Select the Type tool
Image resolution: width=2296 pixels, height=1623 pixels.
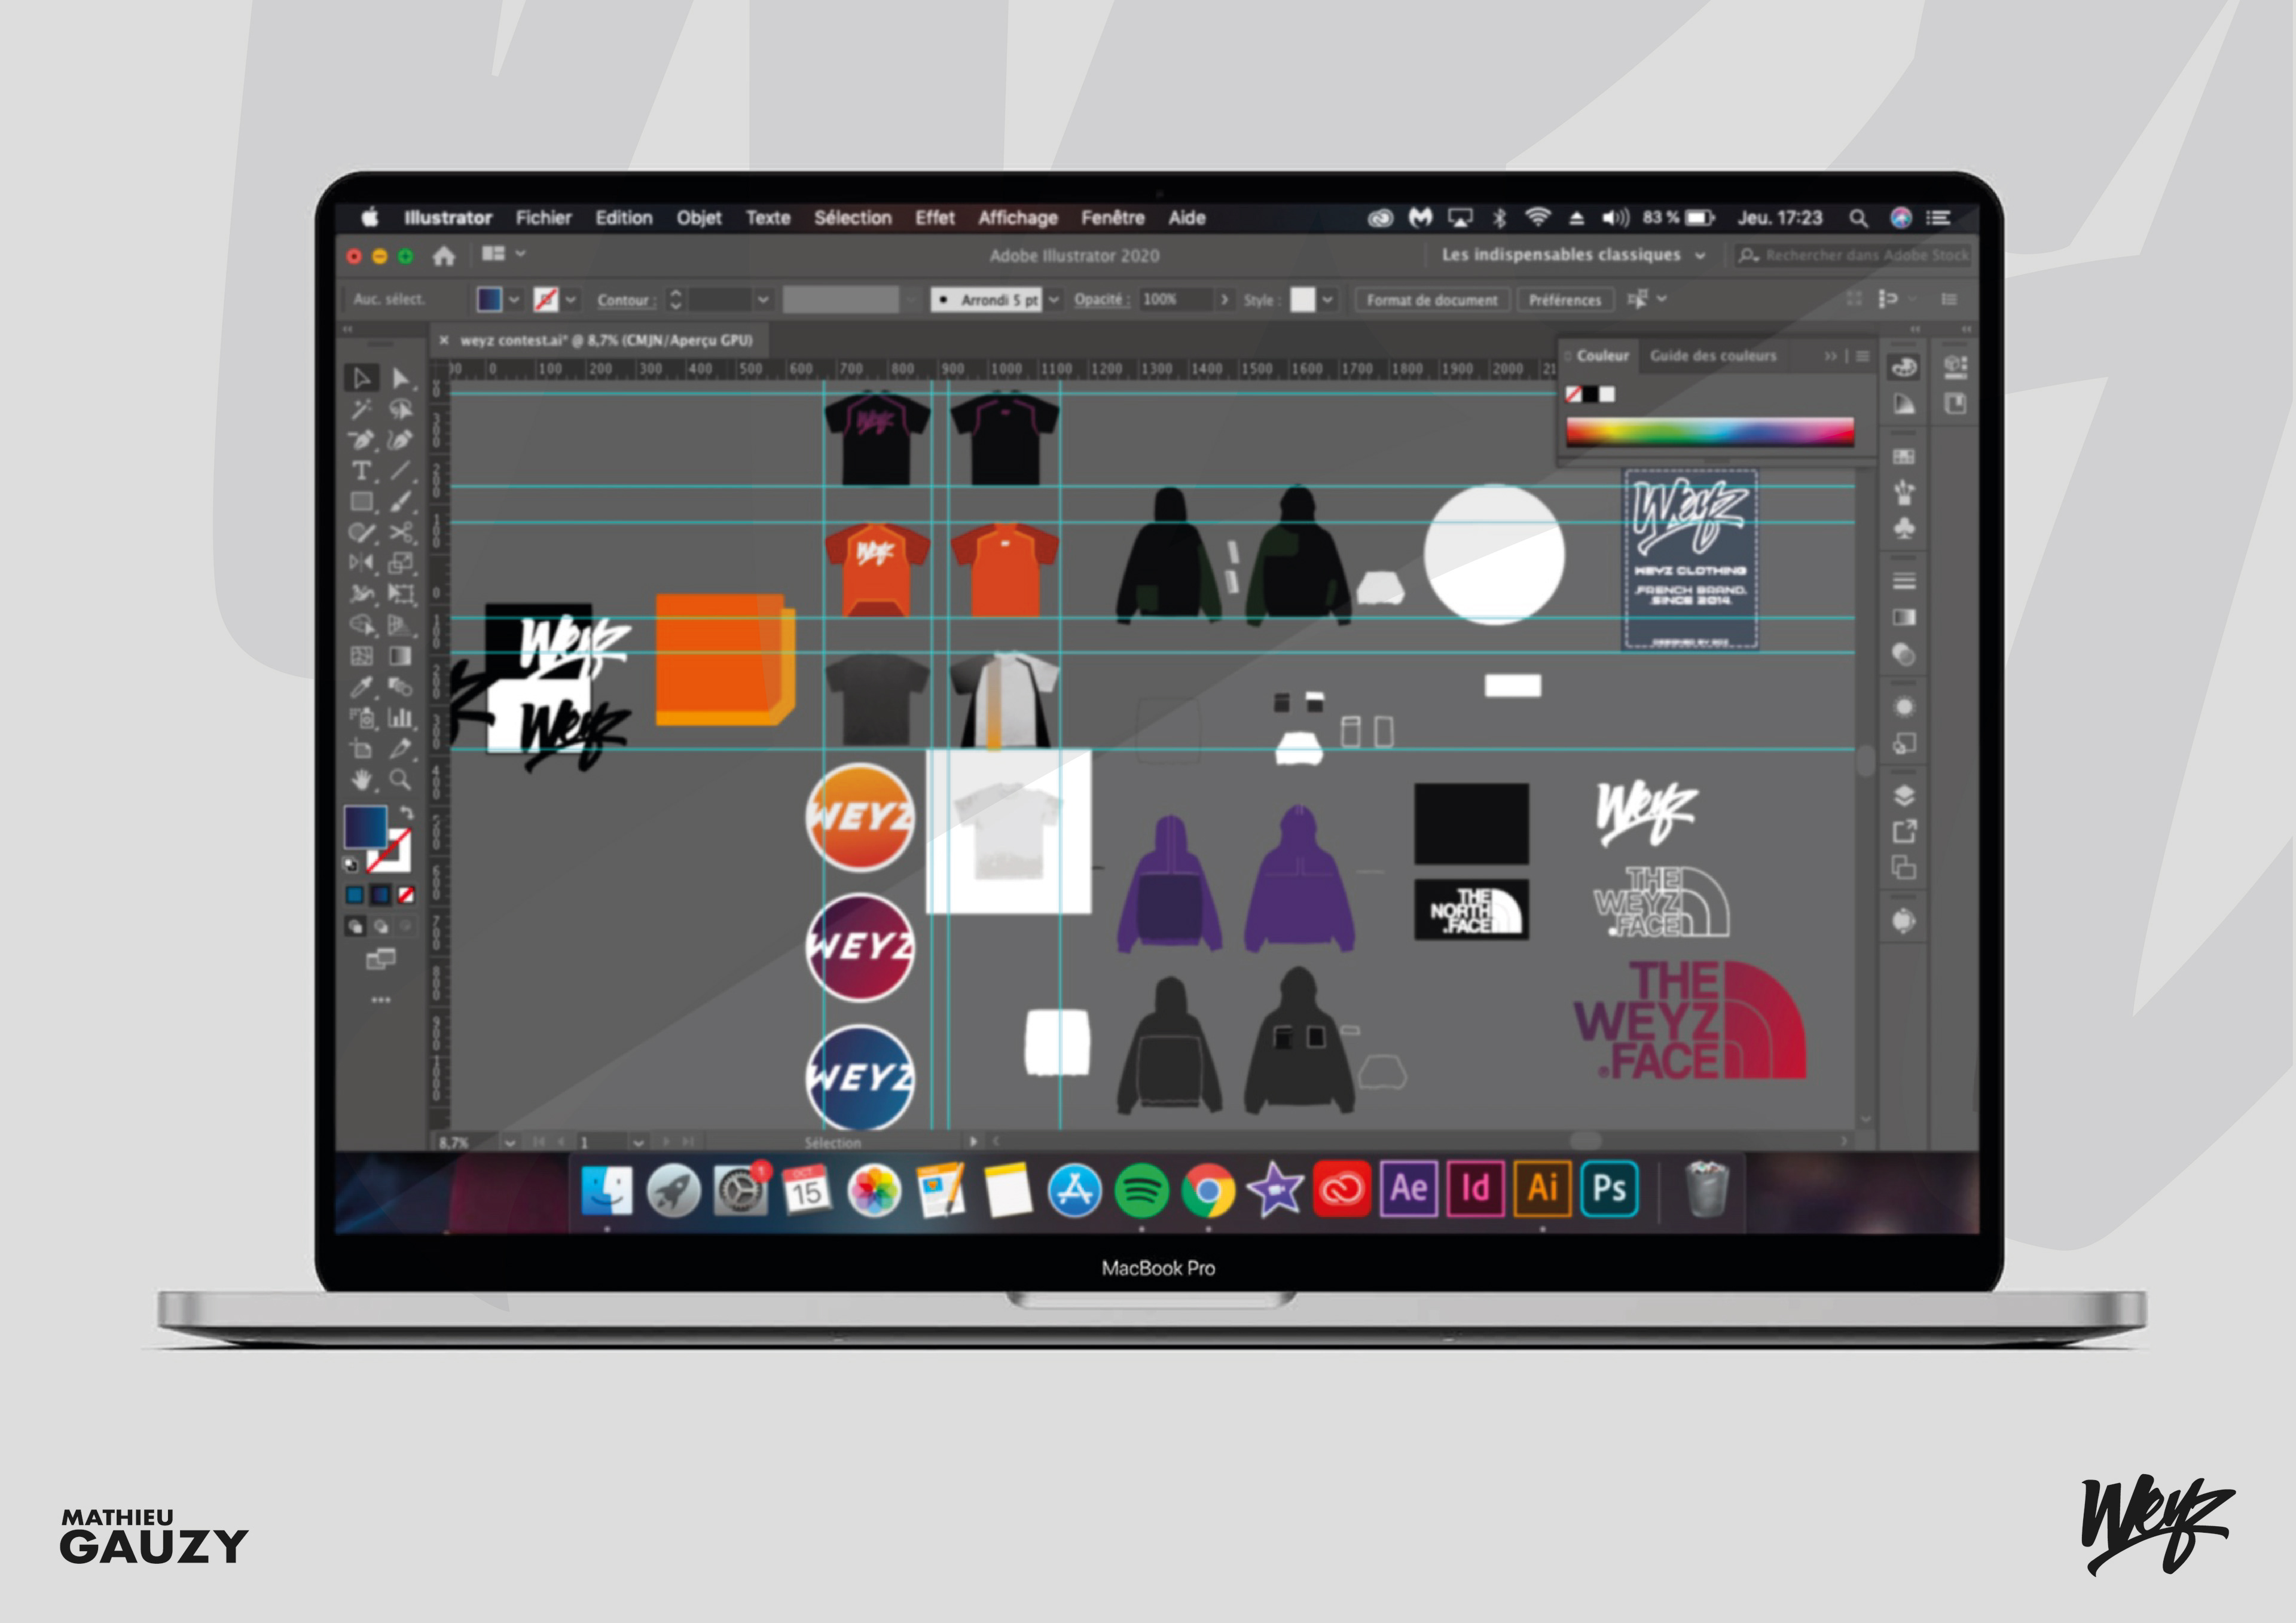361,471
